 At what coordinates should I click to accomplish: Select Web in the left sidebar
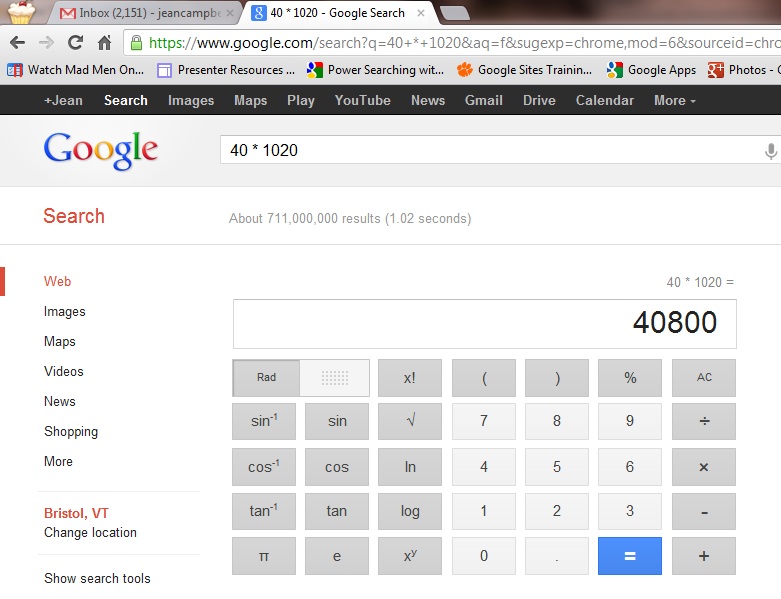[x=57, y=281]
